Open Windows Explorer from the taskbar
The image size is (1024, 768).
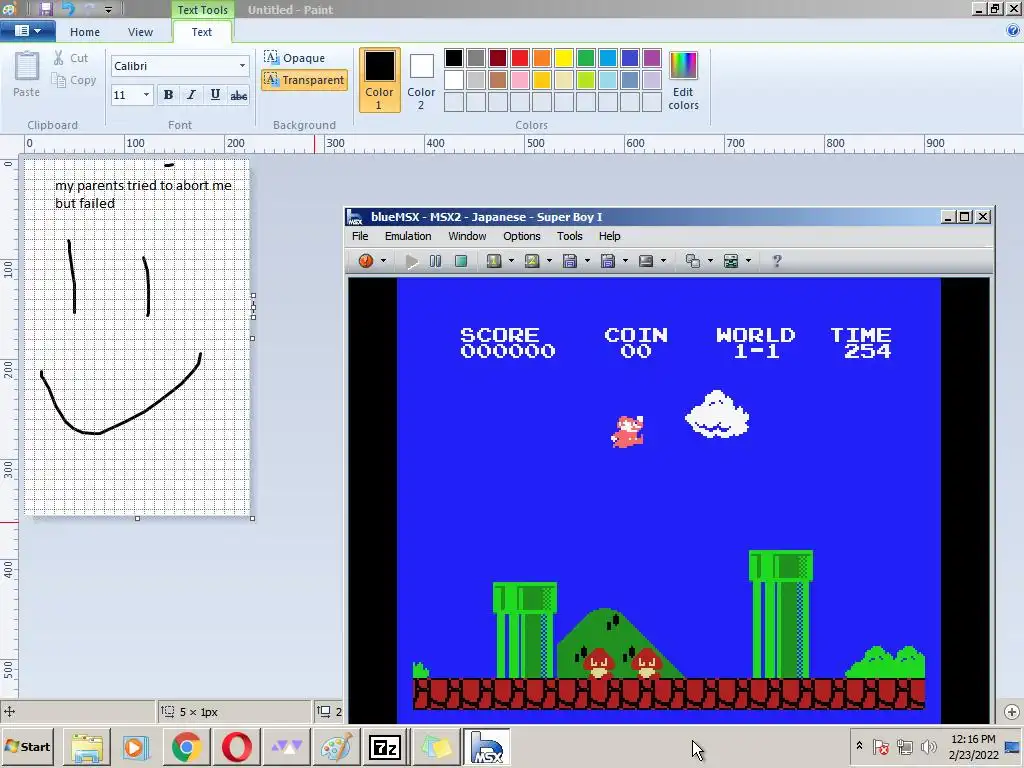[x=87, y=748]
